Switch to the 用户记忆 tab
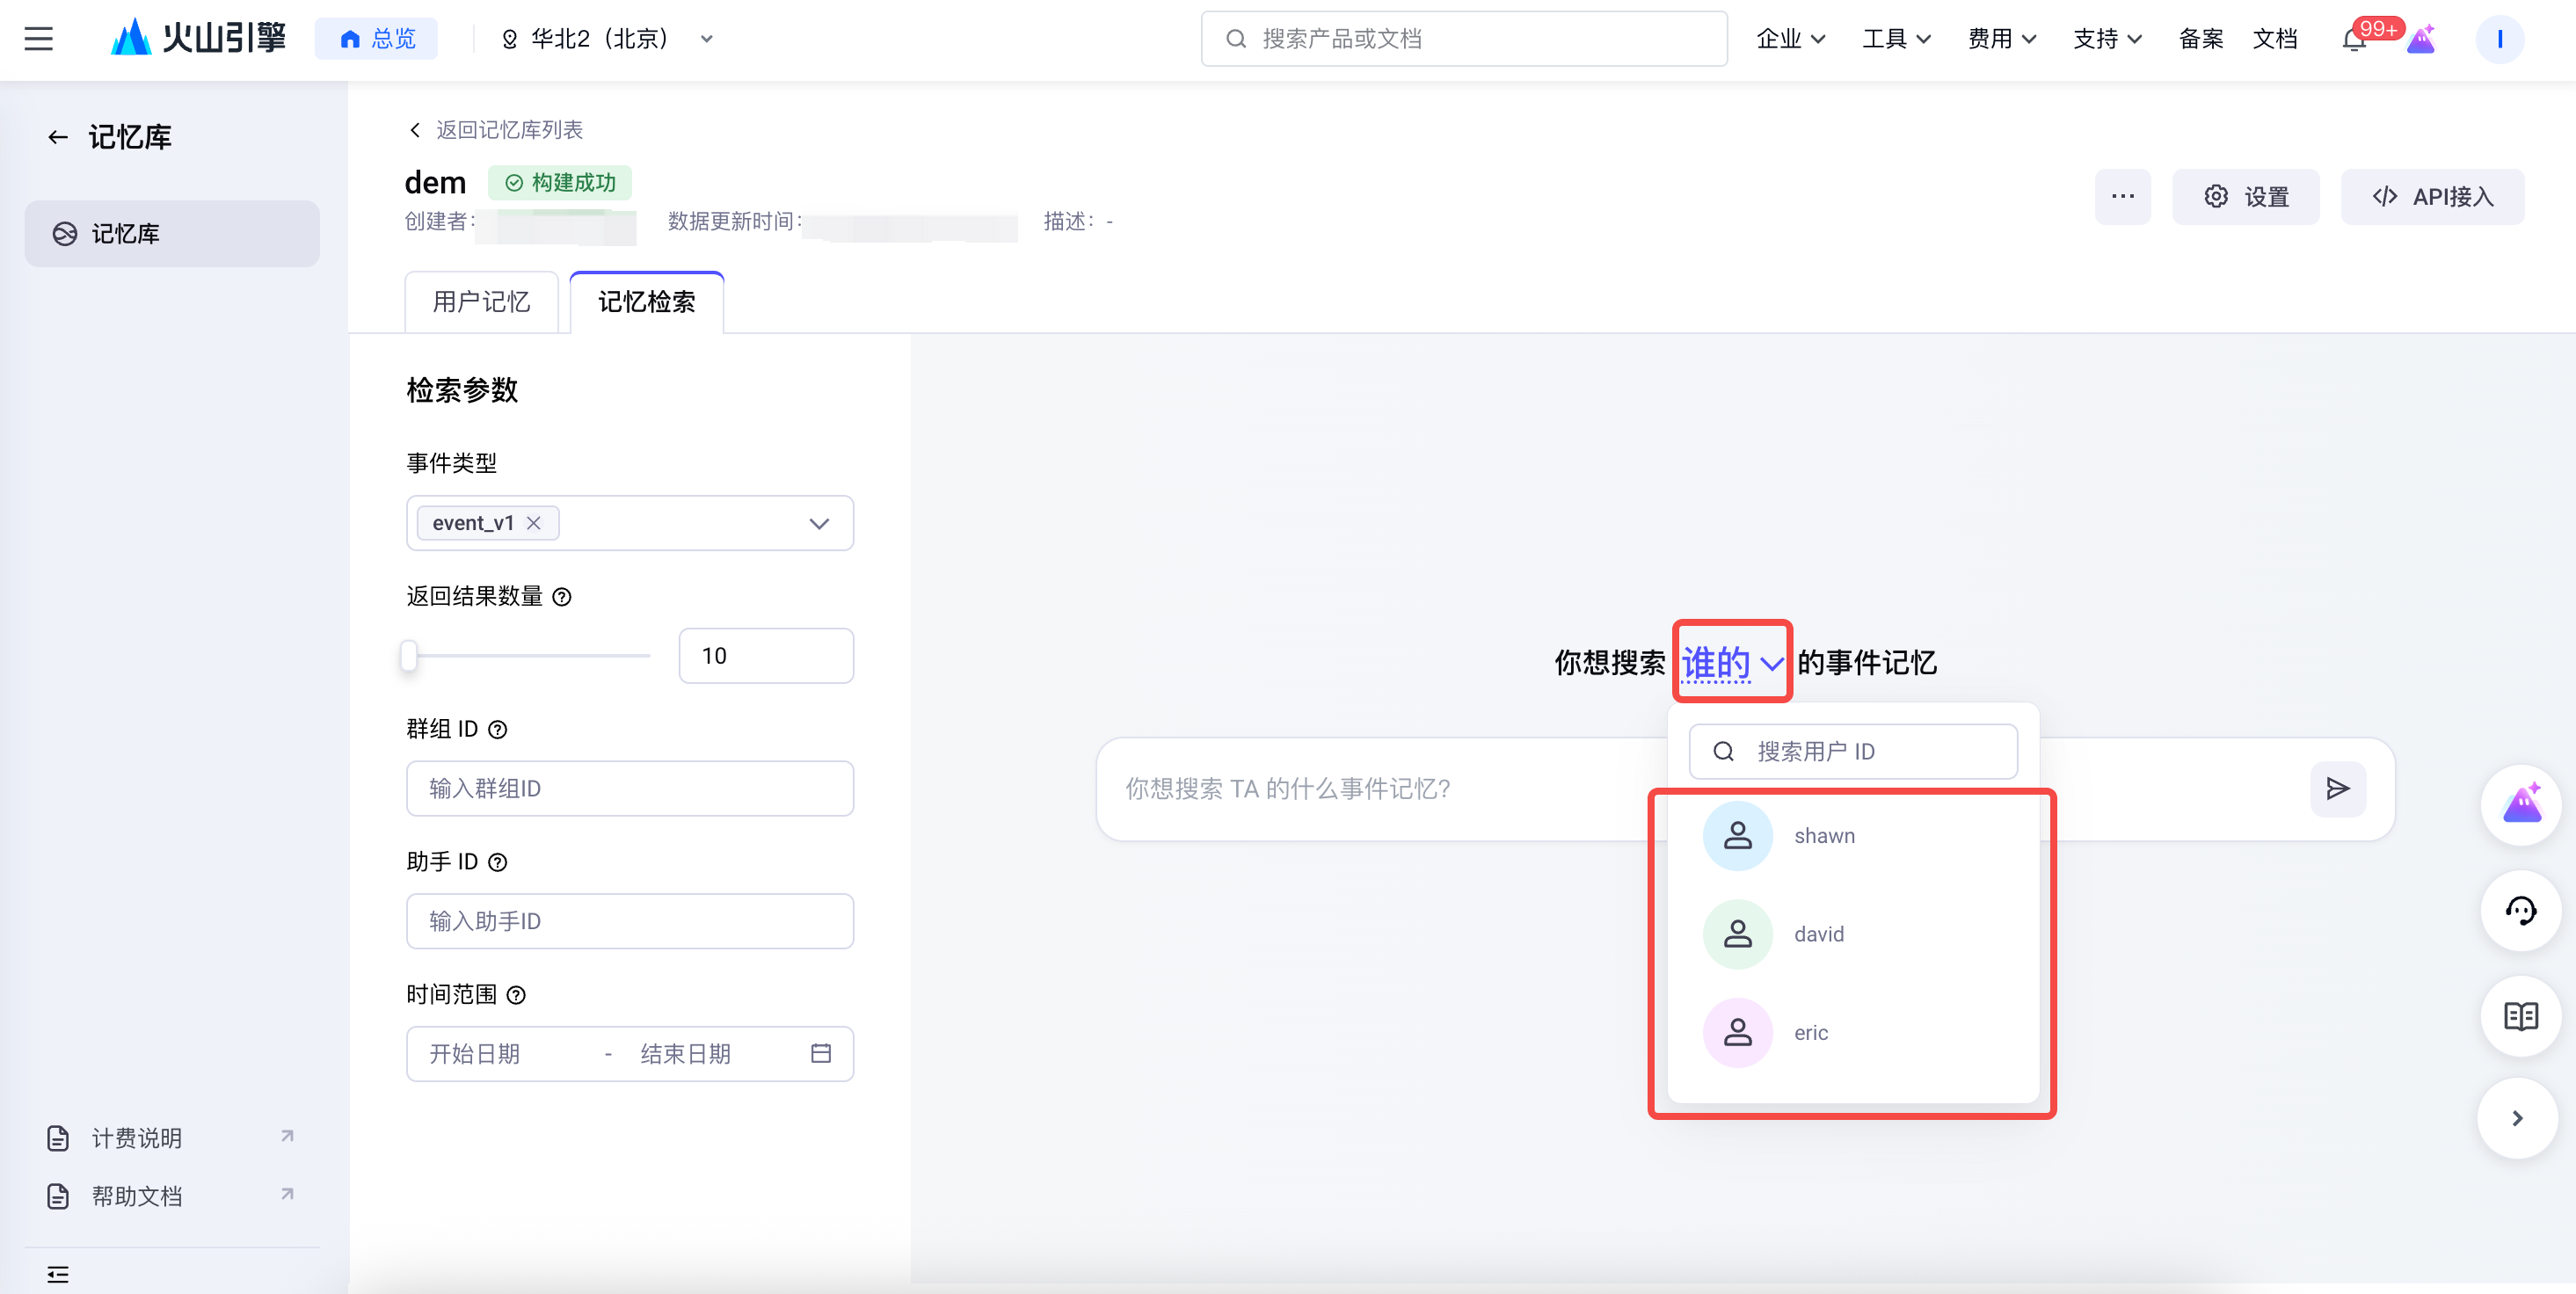This screenshot has width=2576, height=1294. point(481,302)
